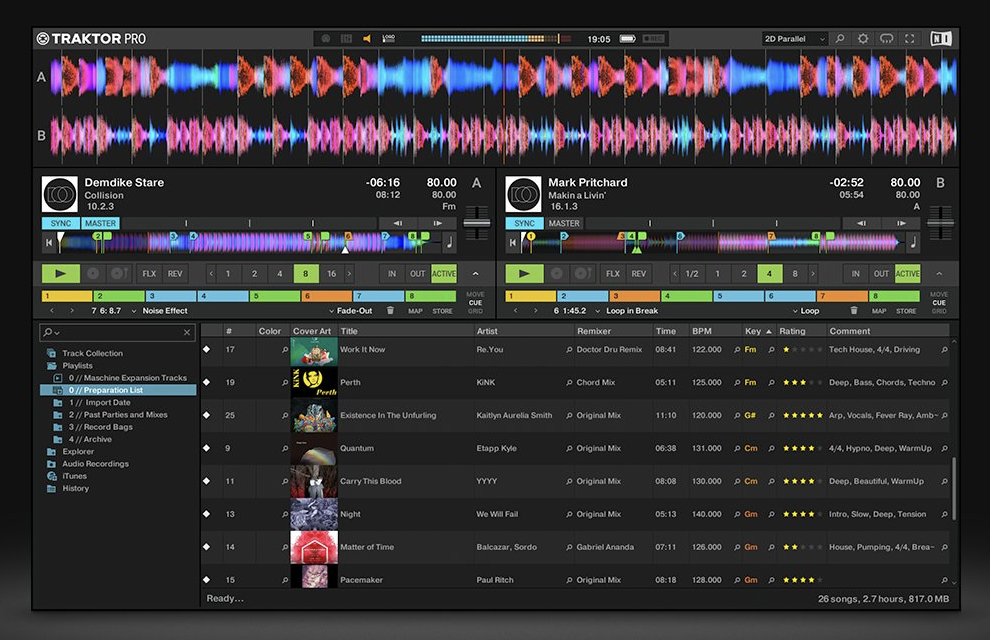Image resolution: width=990 pixels, height=640 pixels.
Task: Toggle the headphone cruise mode icon
Action: (886, 39)
